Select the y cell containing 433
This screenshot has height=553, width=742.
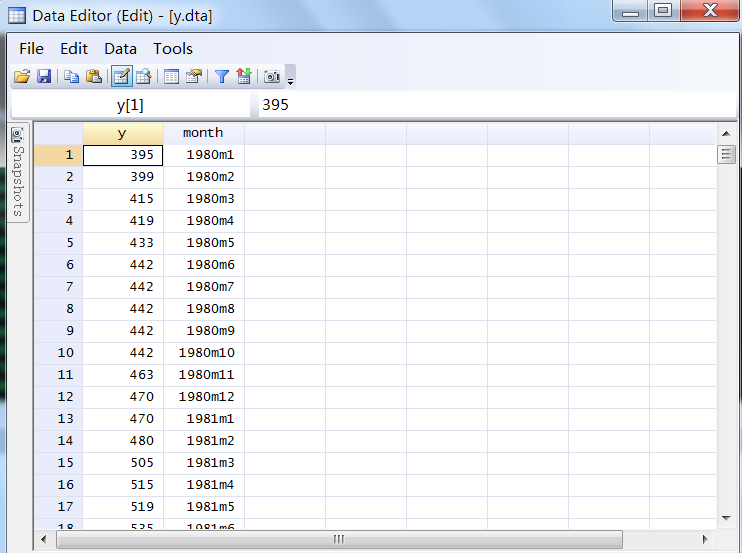(123, 243)
